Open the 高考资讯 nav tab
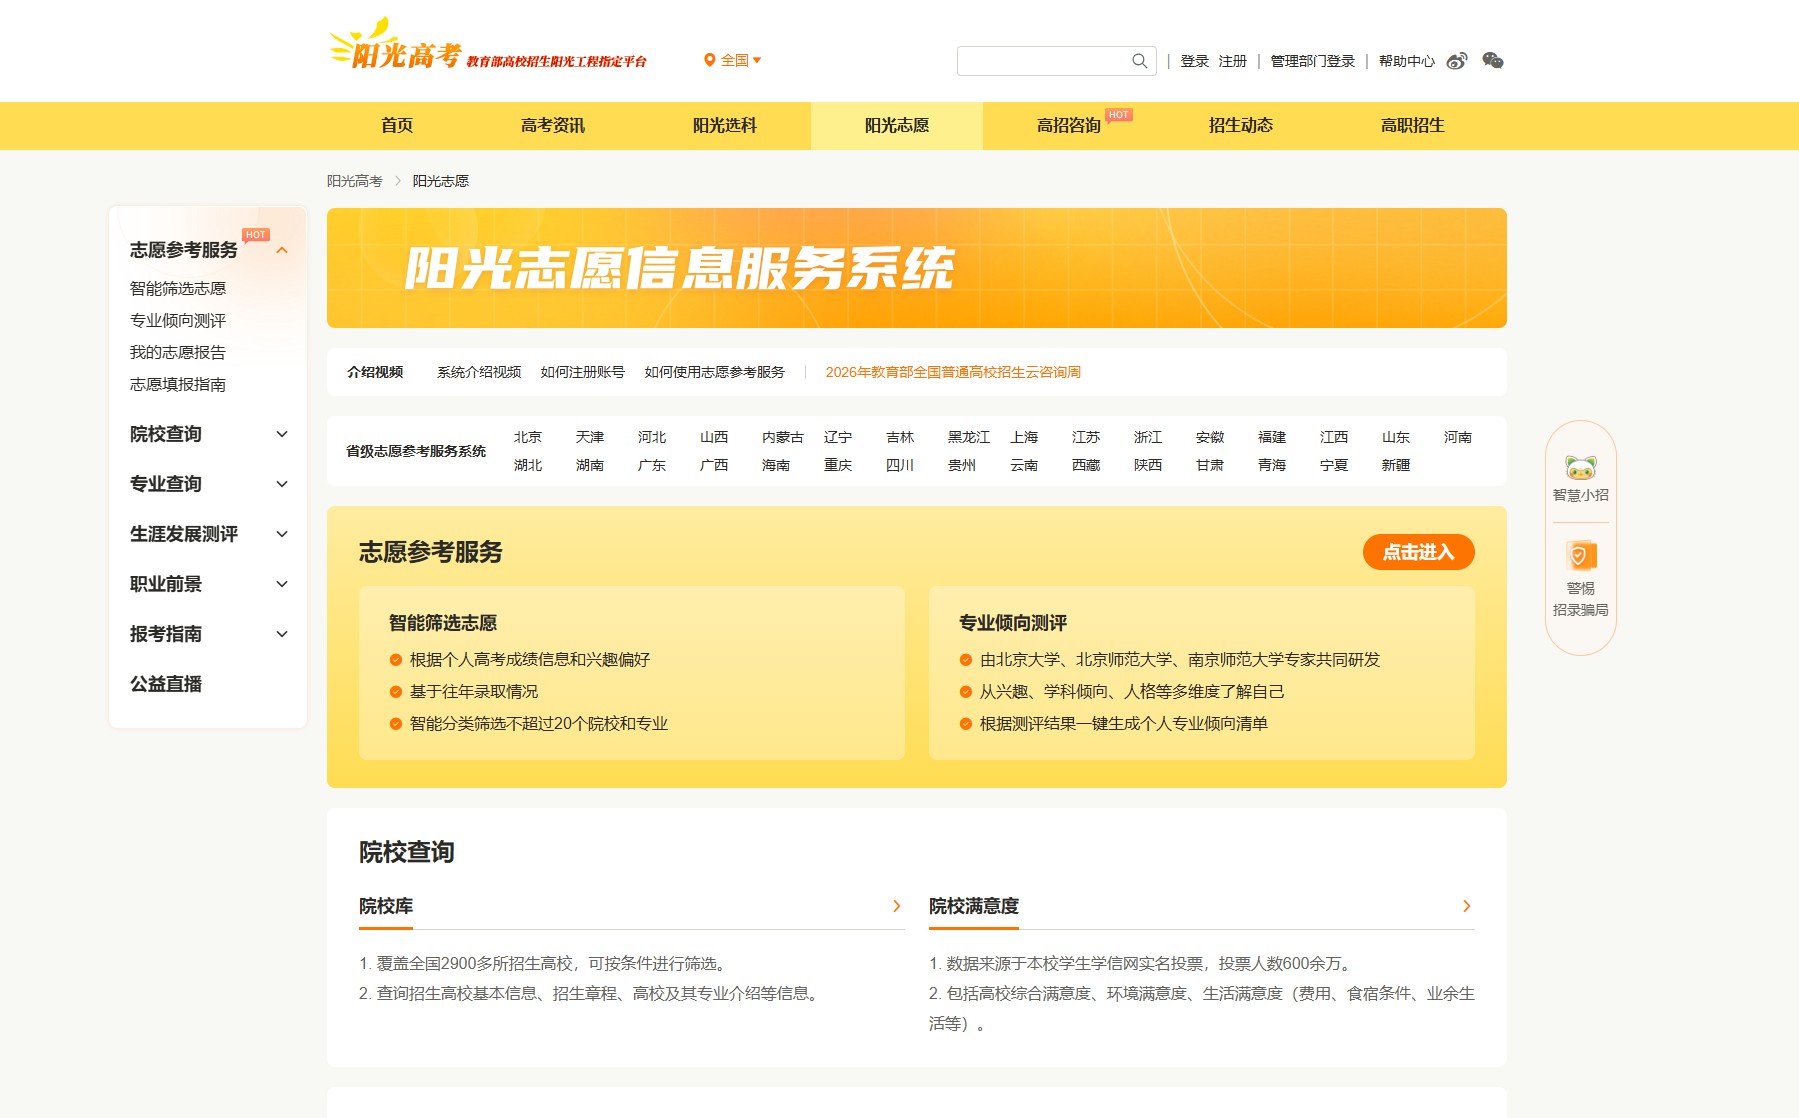Image resolution: width=1799 pixels, height=1118 pixels. 553,126
